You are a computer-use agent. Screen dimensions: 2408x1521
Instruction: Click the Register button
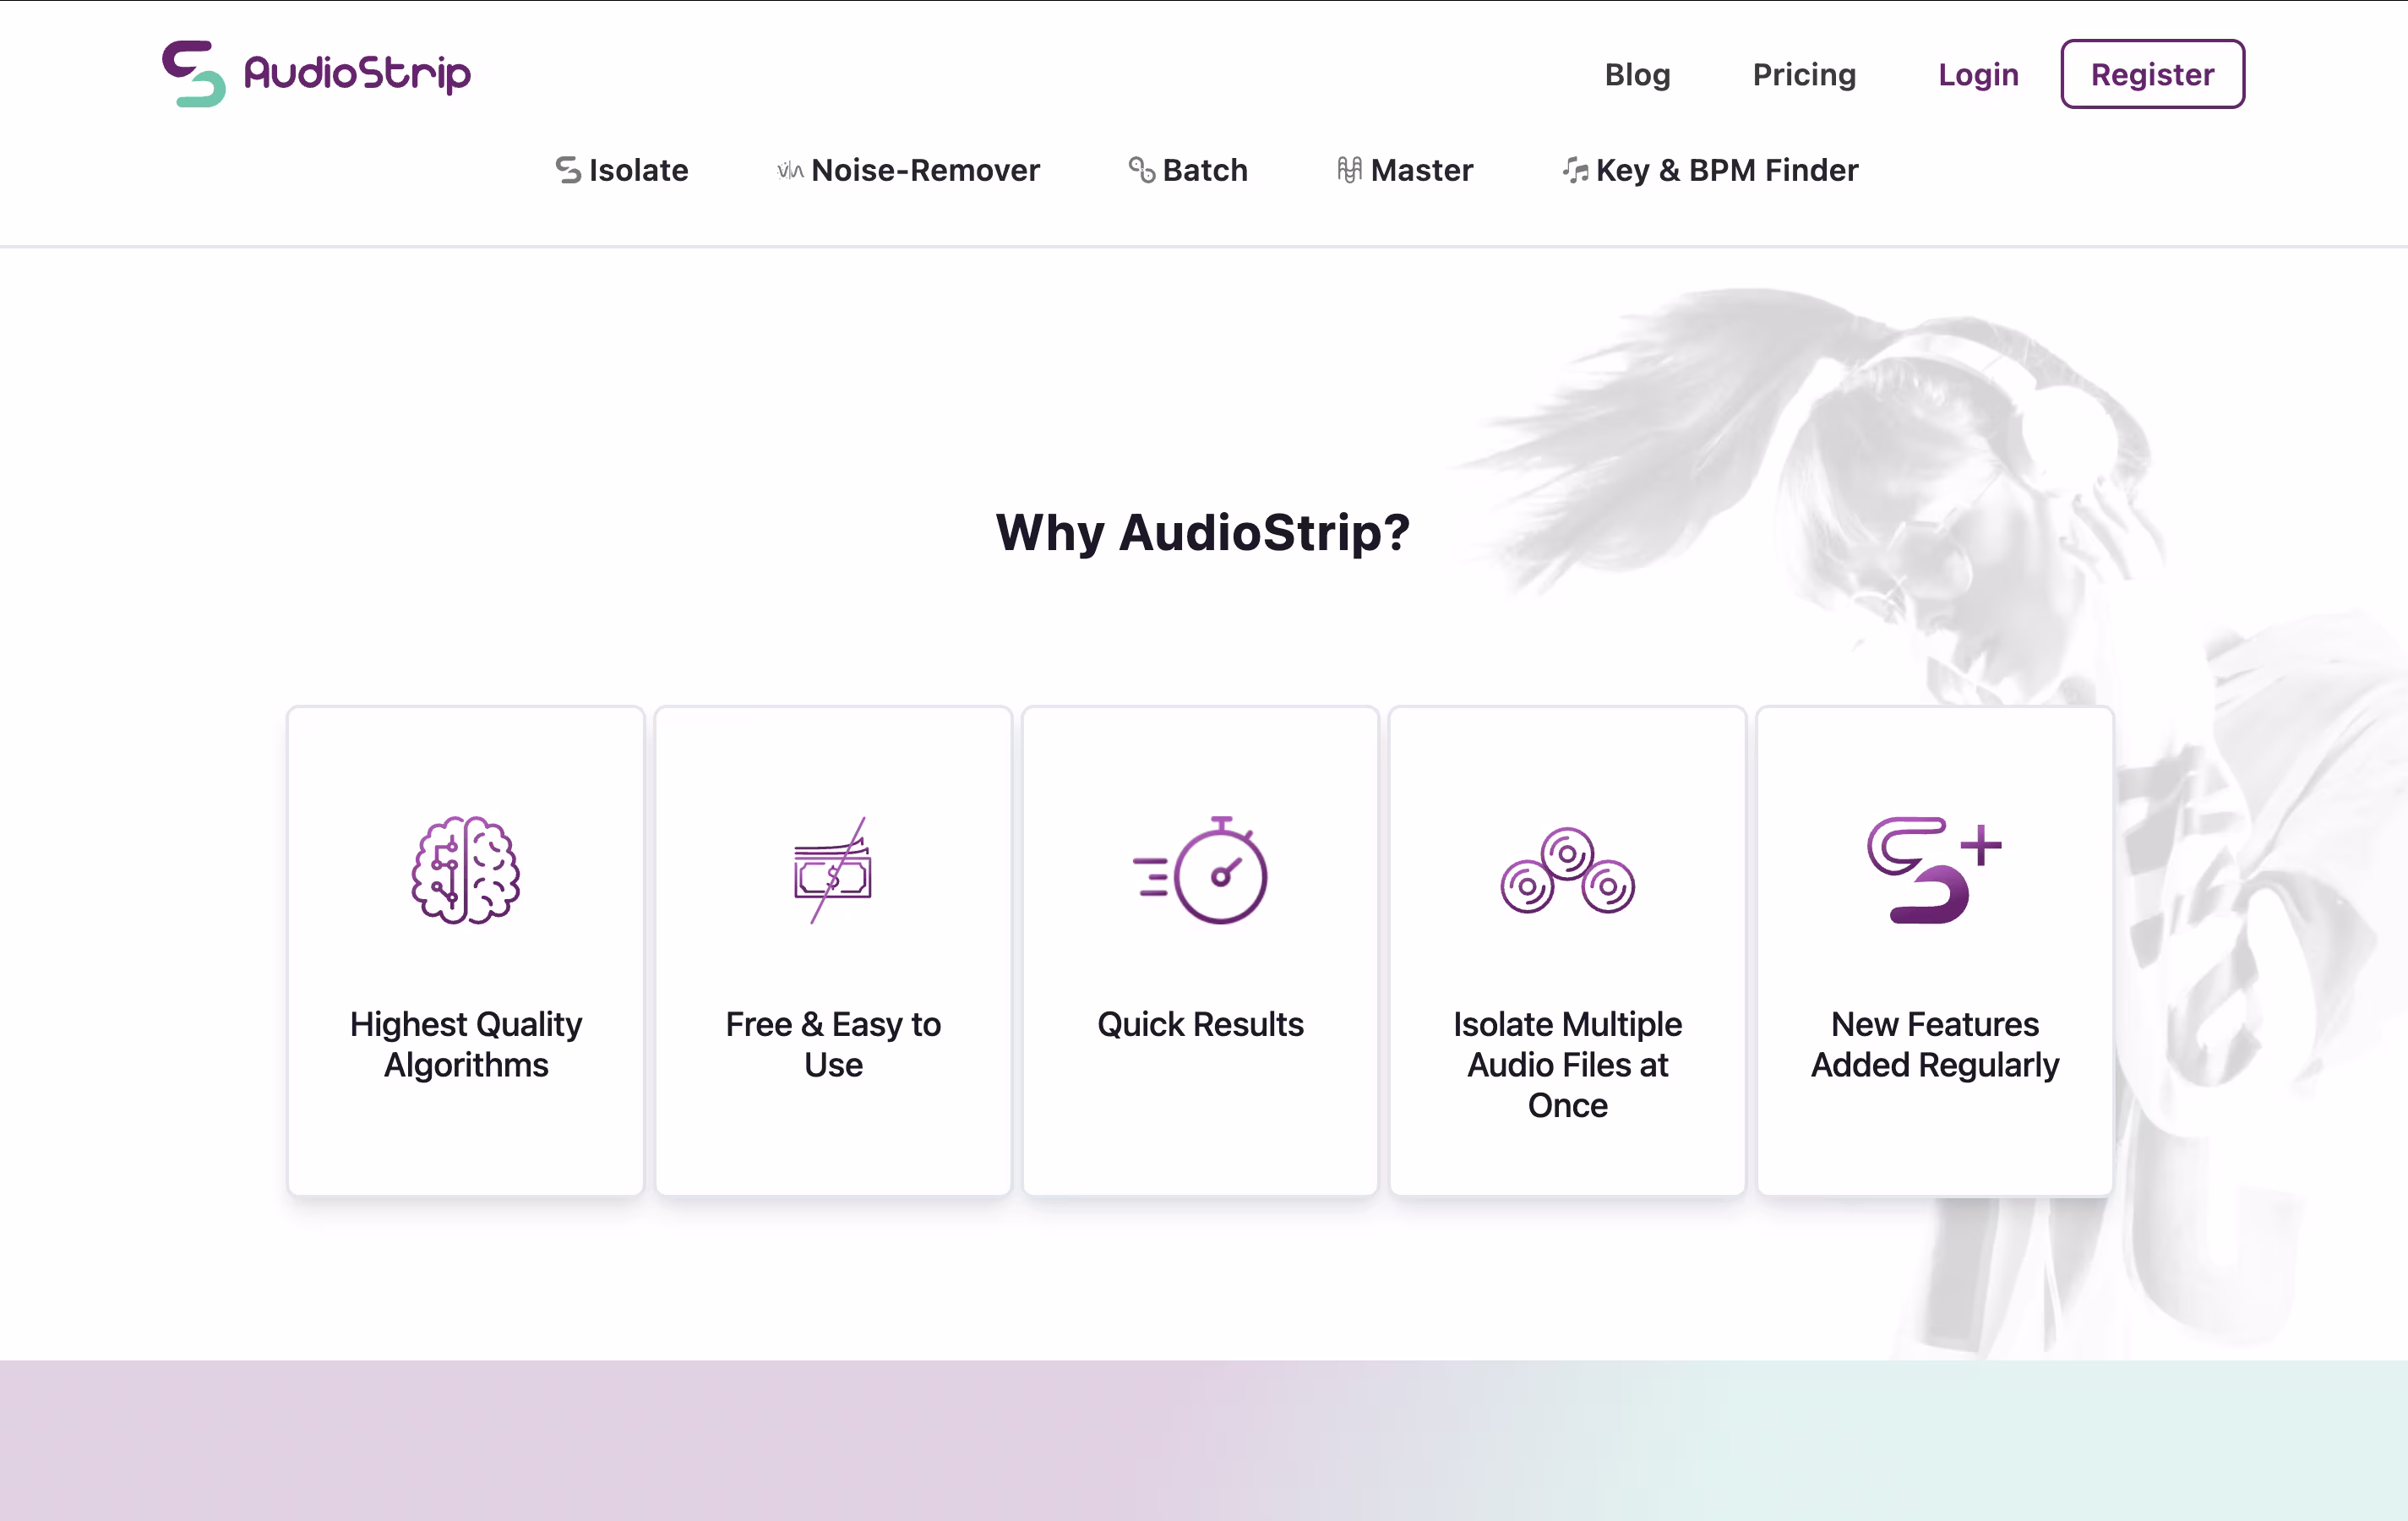point(2152,74)
